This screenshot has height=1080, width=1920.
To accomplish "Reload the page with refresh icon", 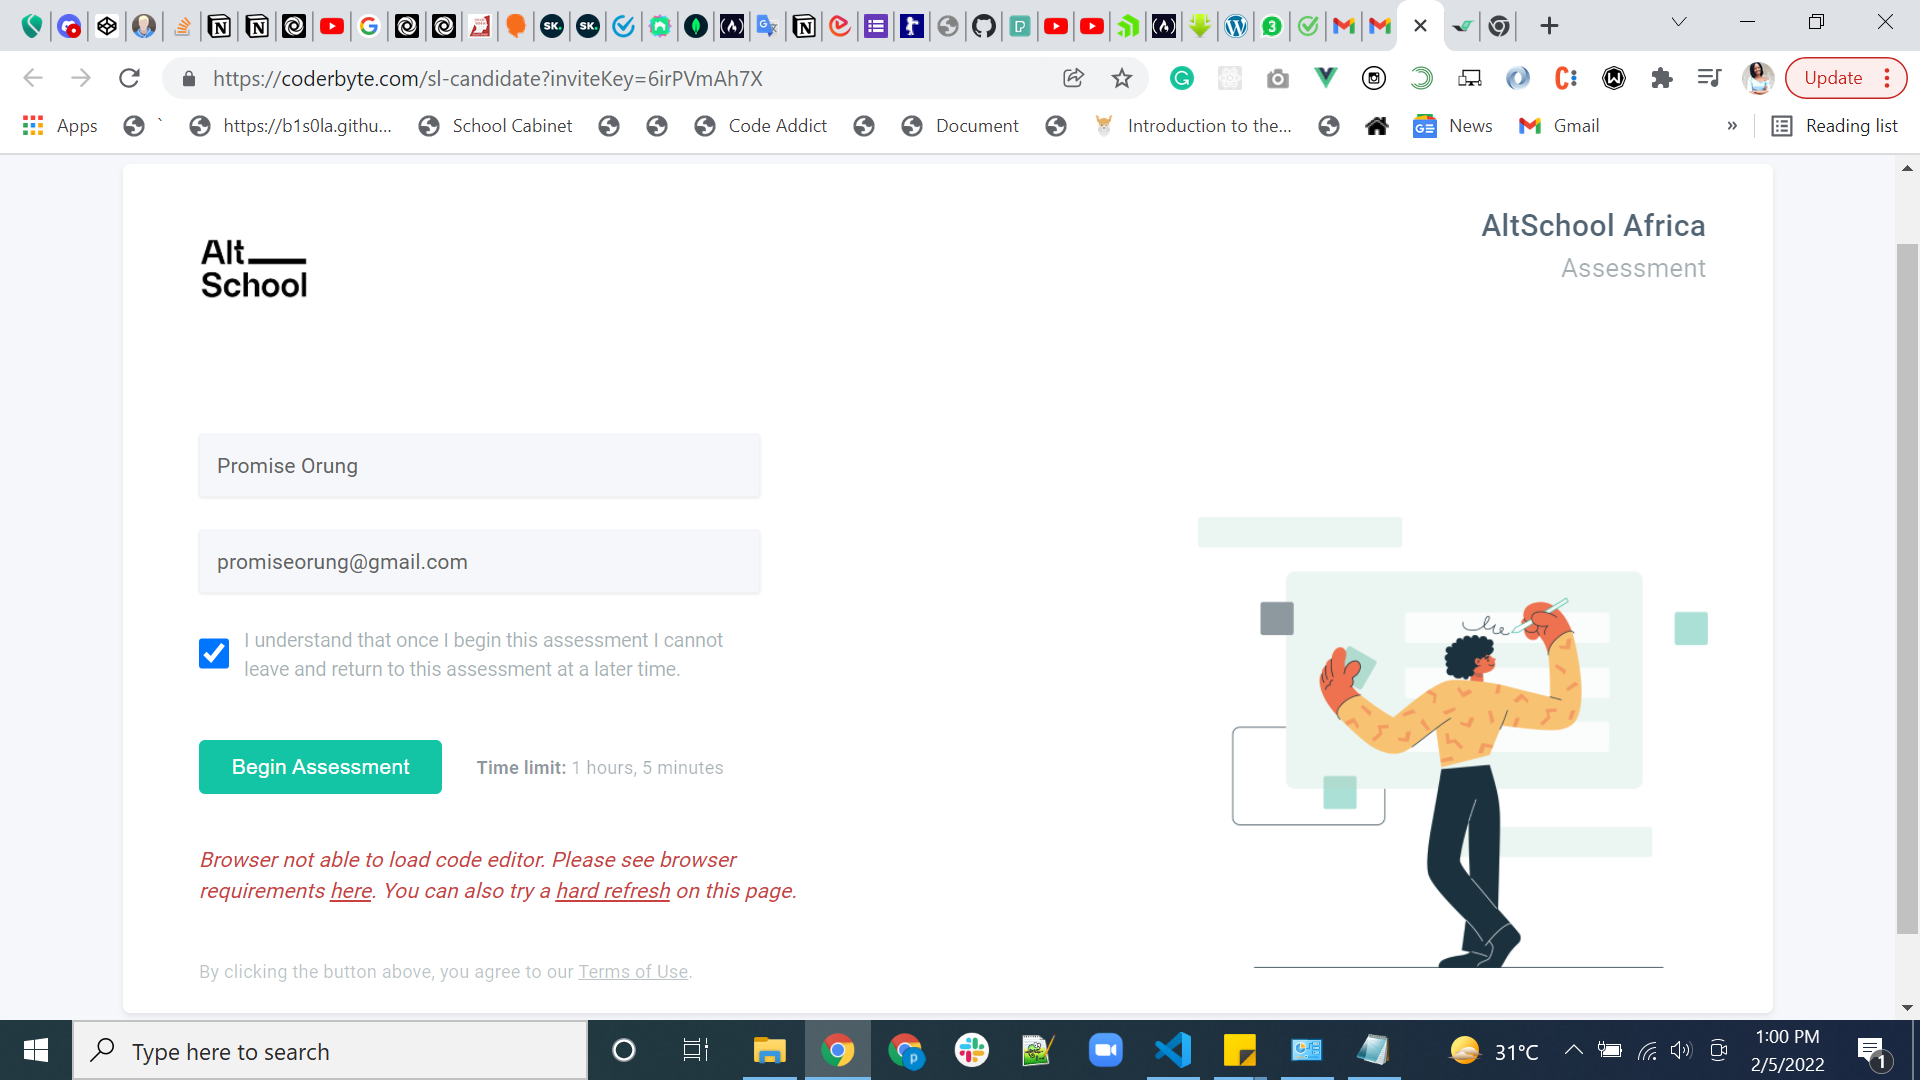I will tap(129, 78).
